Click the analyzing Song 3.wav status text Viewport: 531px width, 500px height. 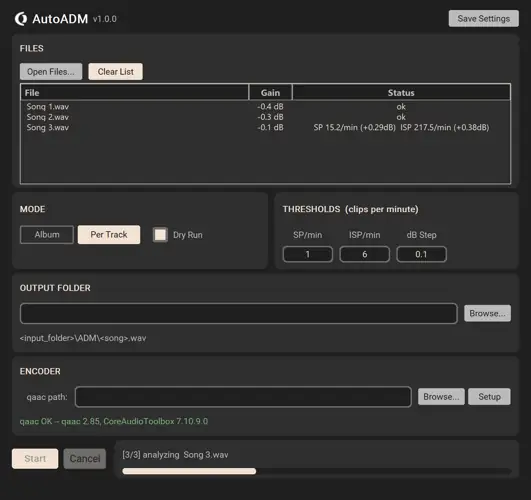tap(175, 455)
